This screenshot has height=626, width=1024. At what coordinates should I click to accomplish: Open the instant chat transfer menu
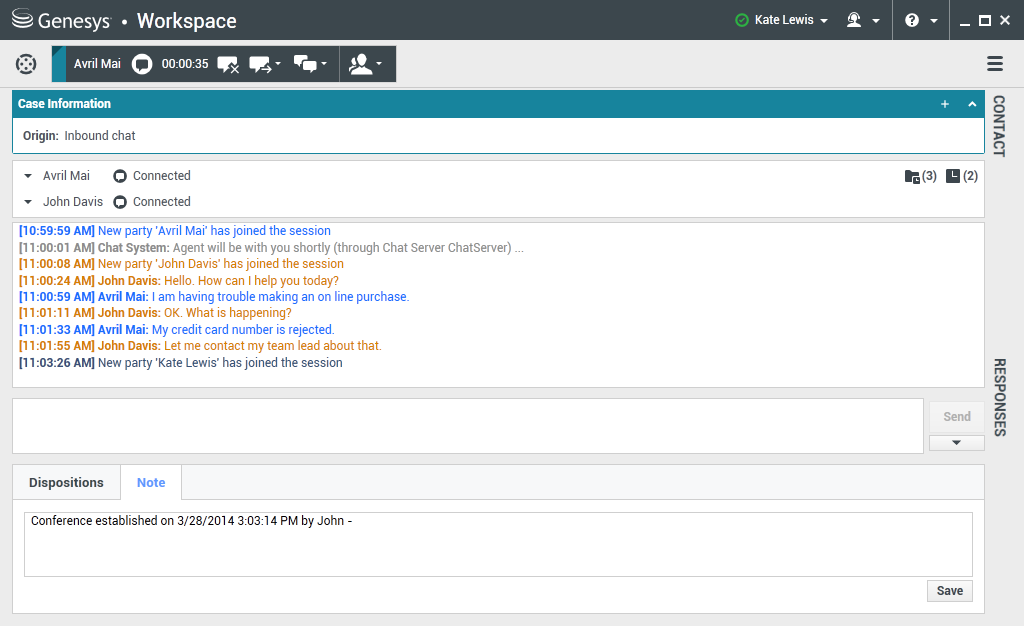coord(265,64)
